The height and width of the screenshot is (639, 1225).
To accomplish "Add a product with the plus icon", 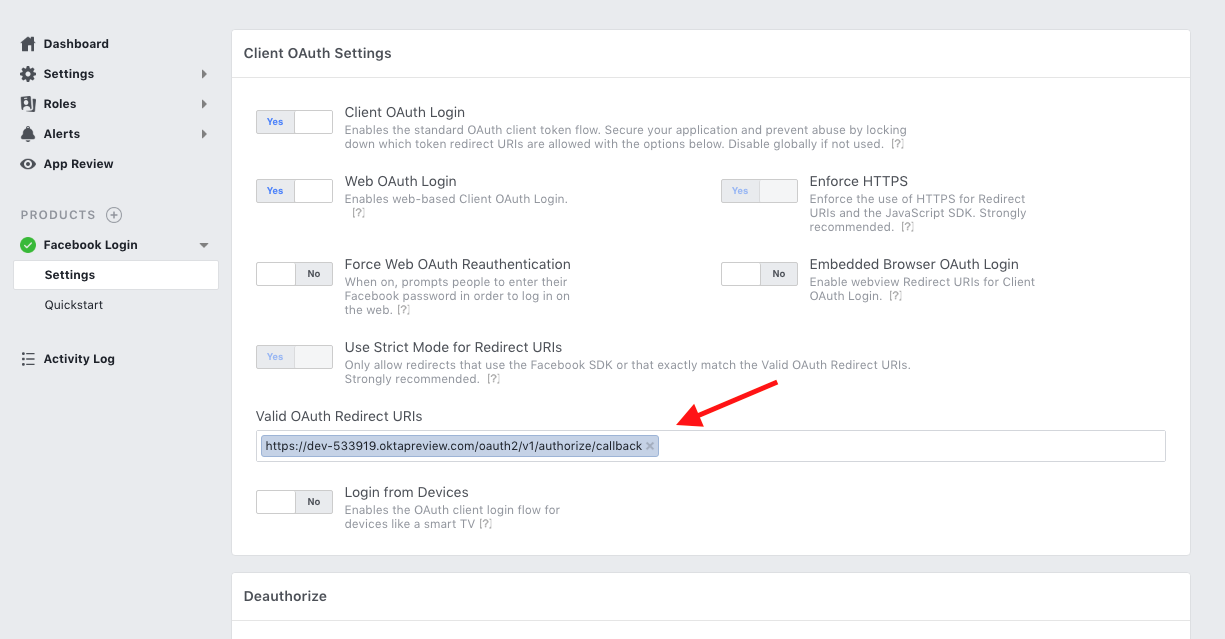I will pyautogui.click(x=114, y=215).
